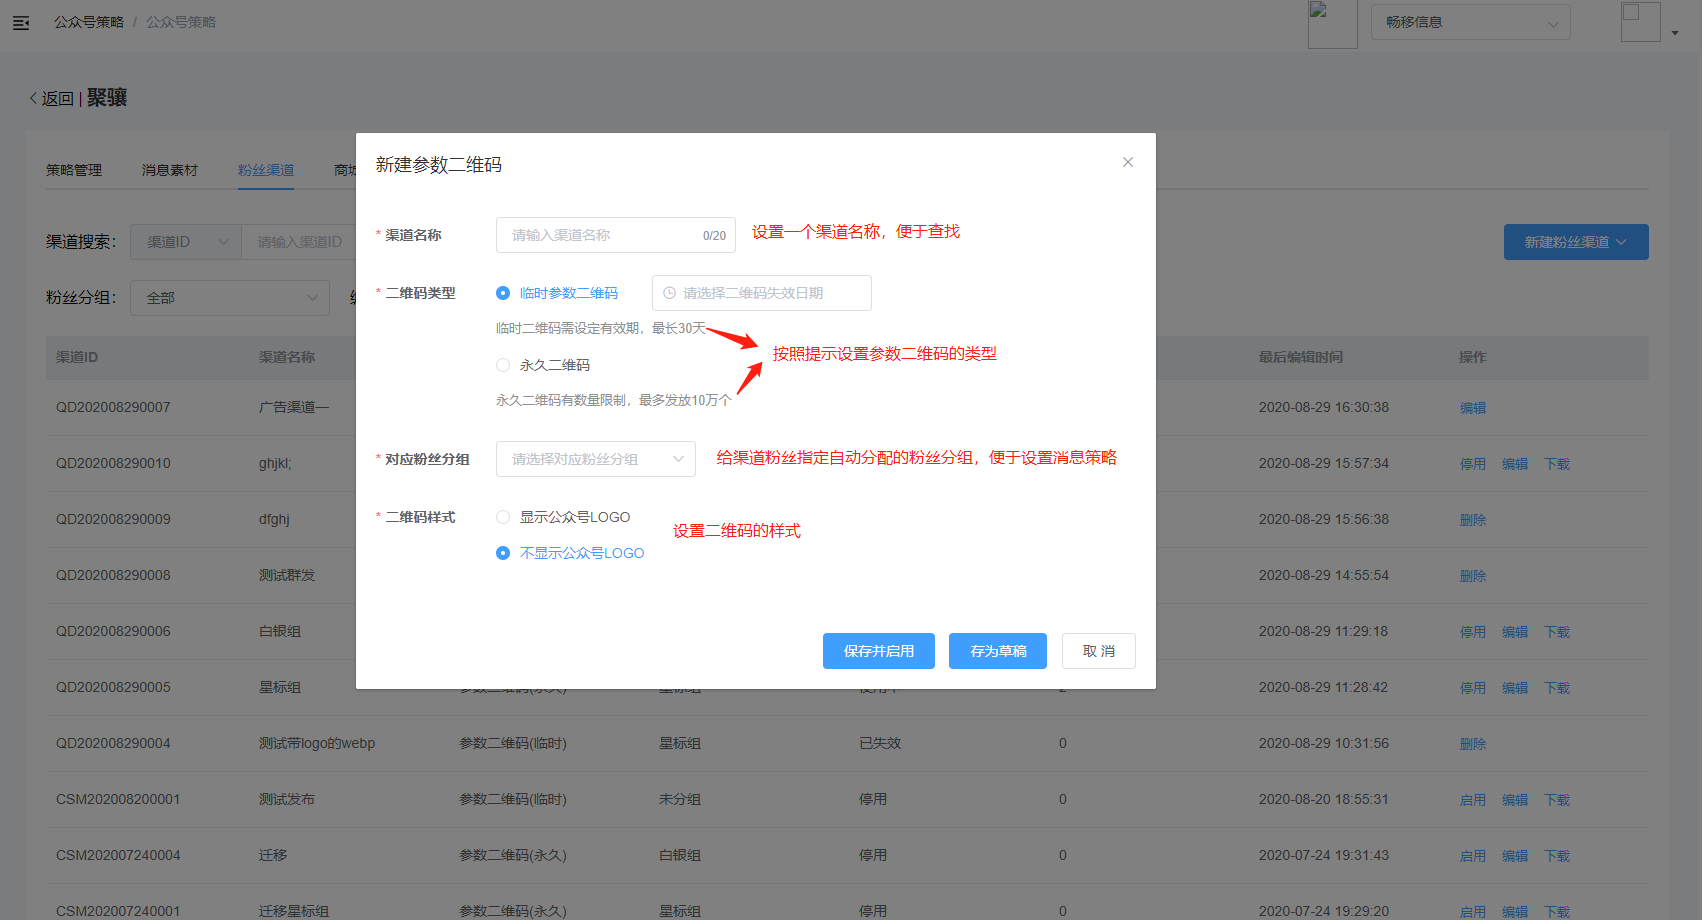The width and height of the screenshot is (1702, 920).
Task: Click the hamburger menu collapse icon
Action: [21, 22]
